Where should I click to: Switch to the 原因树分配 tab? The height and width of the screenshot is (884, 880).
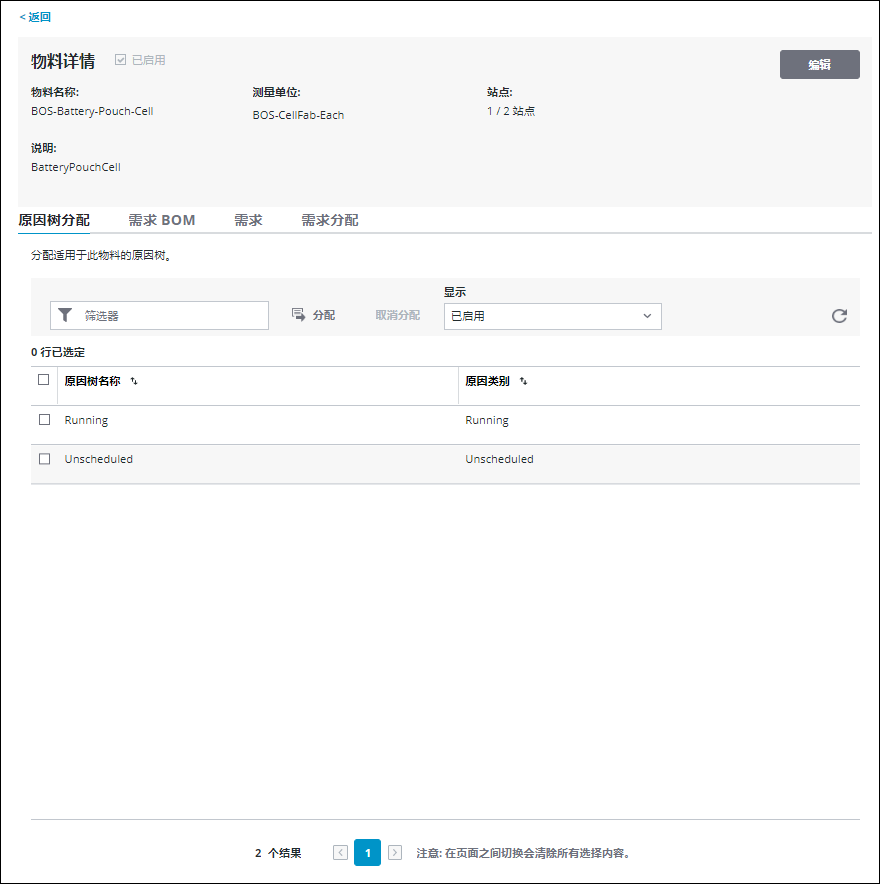coord(54,220)
